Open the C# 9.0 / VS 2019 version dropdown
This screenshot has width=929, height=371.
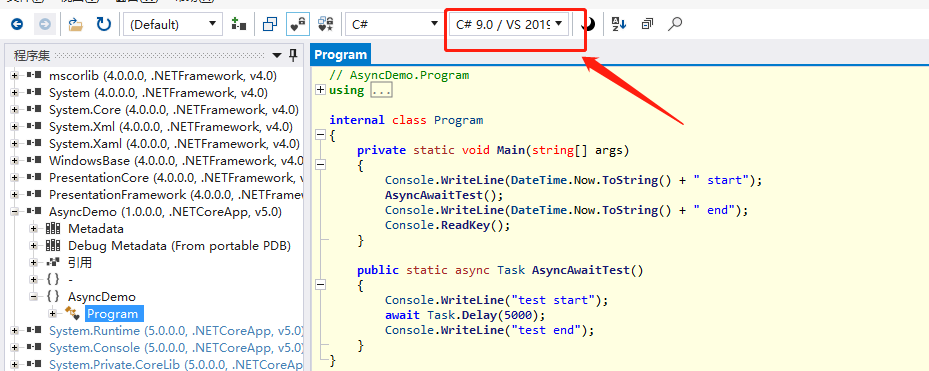(x=508, y=24)
